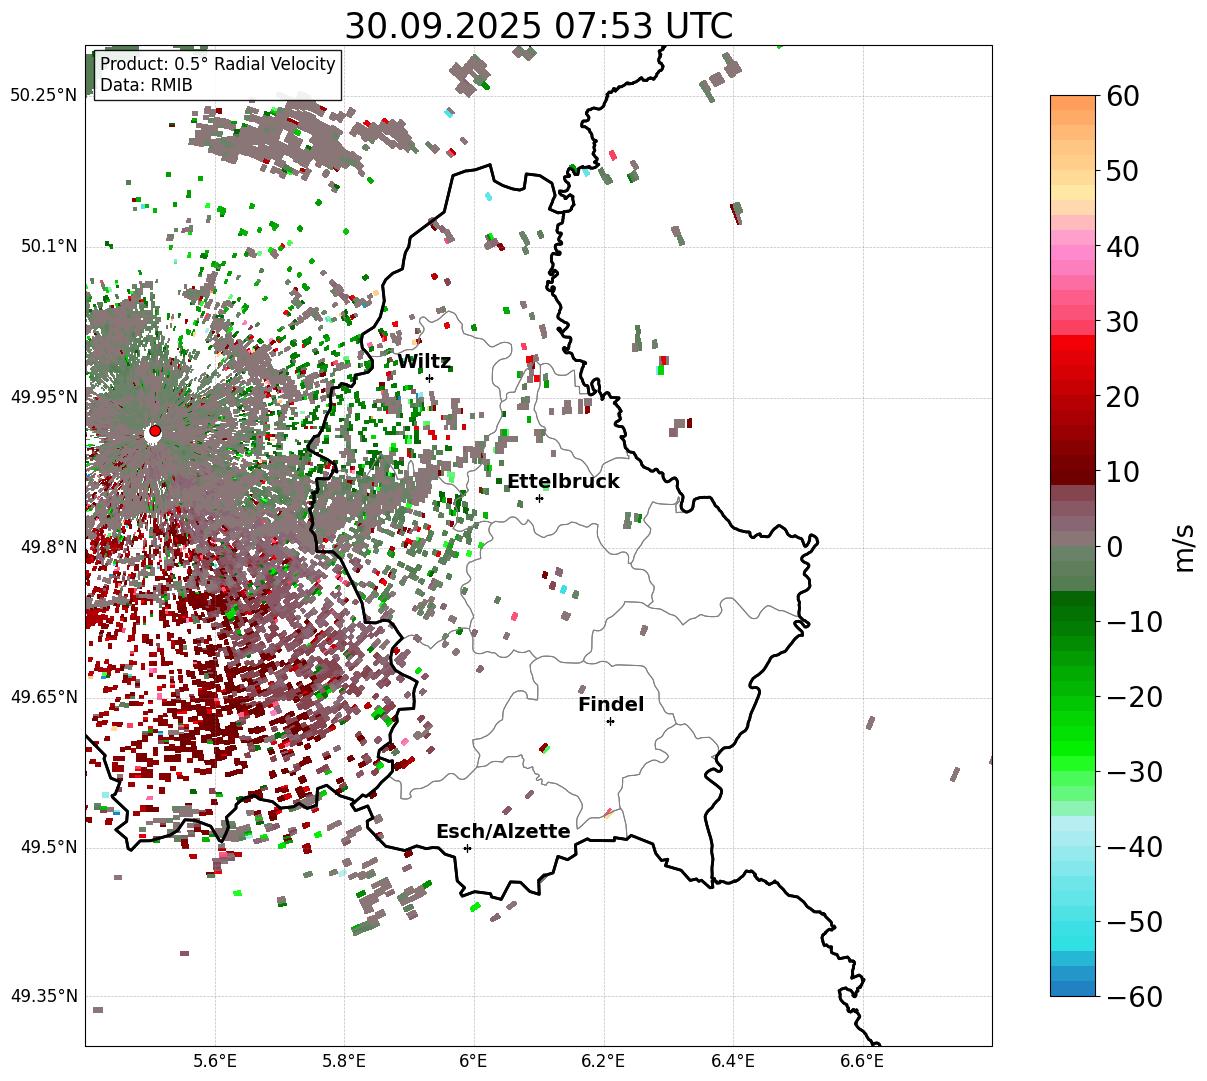Click the 49.65°N latitude label
This screenshot has width=1207, height=1081.
[43, 697]
